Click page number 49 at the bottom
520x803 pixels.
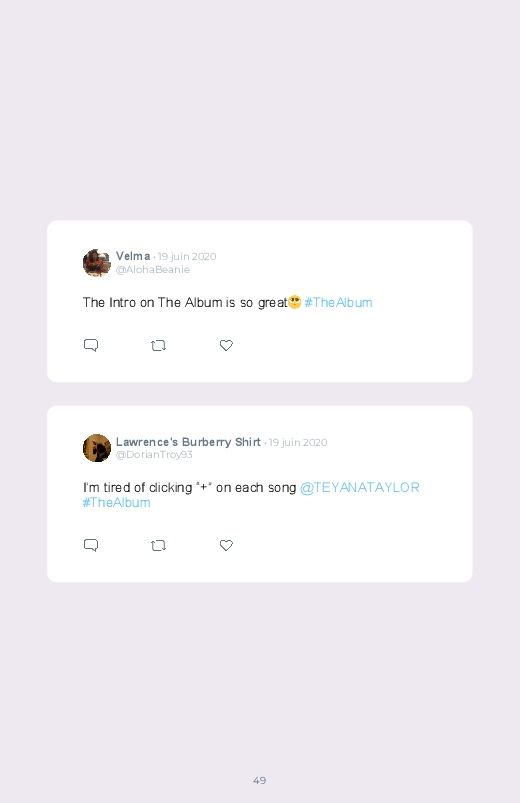pos(260,780)
